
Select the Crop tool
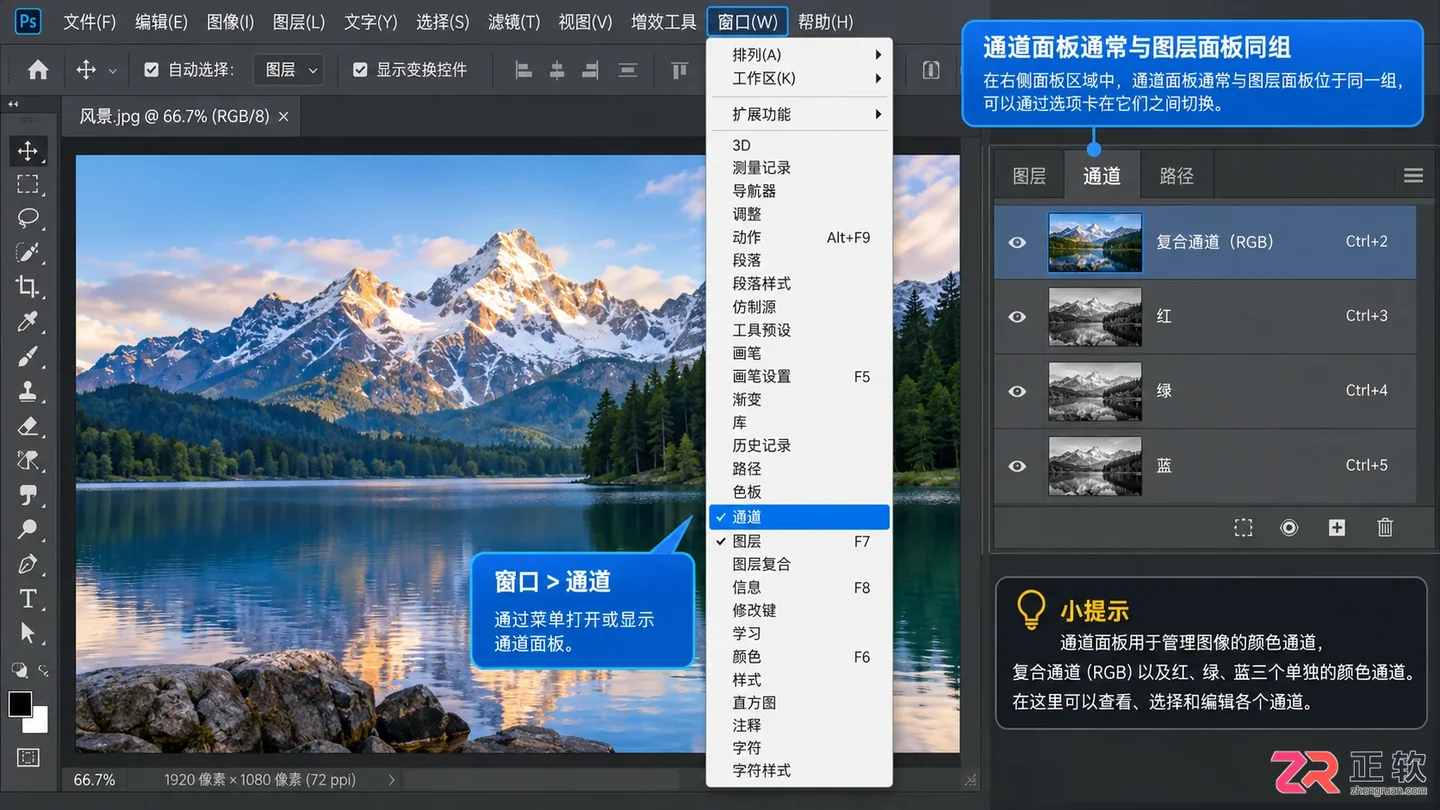pos(27,287)
